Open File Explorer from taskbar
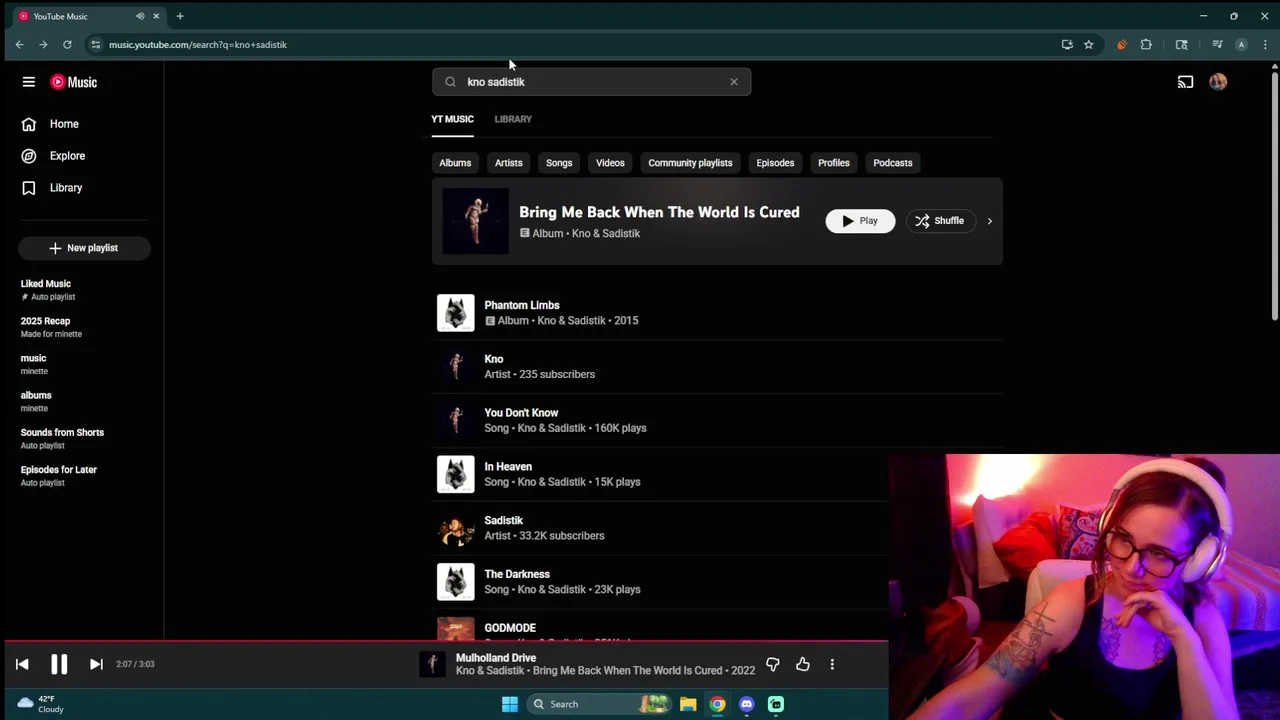 (x=688, y=704)
